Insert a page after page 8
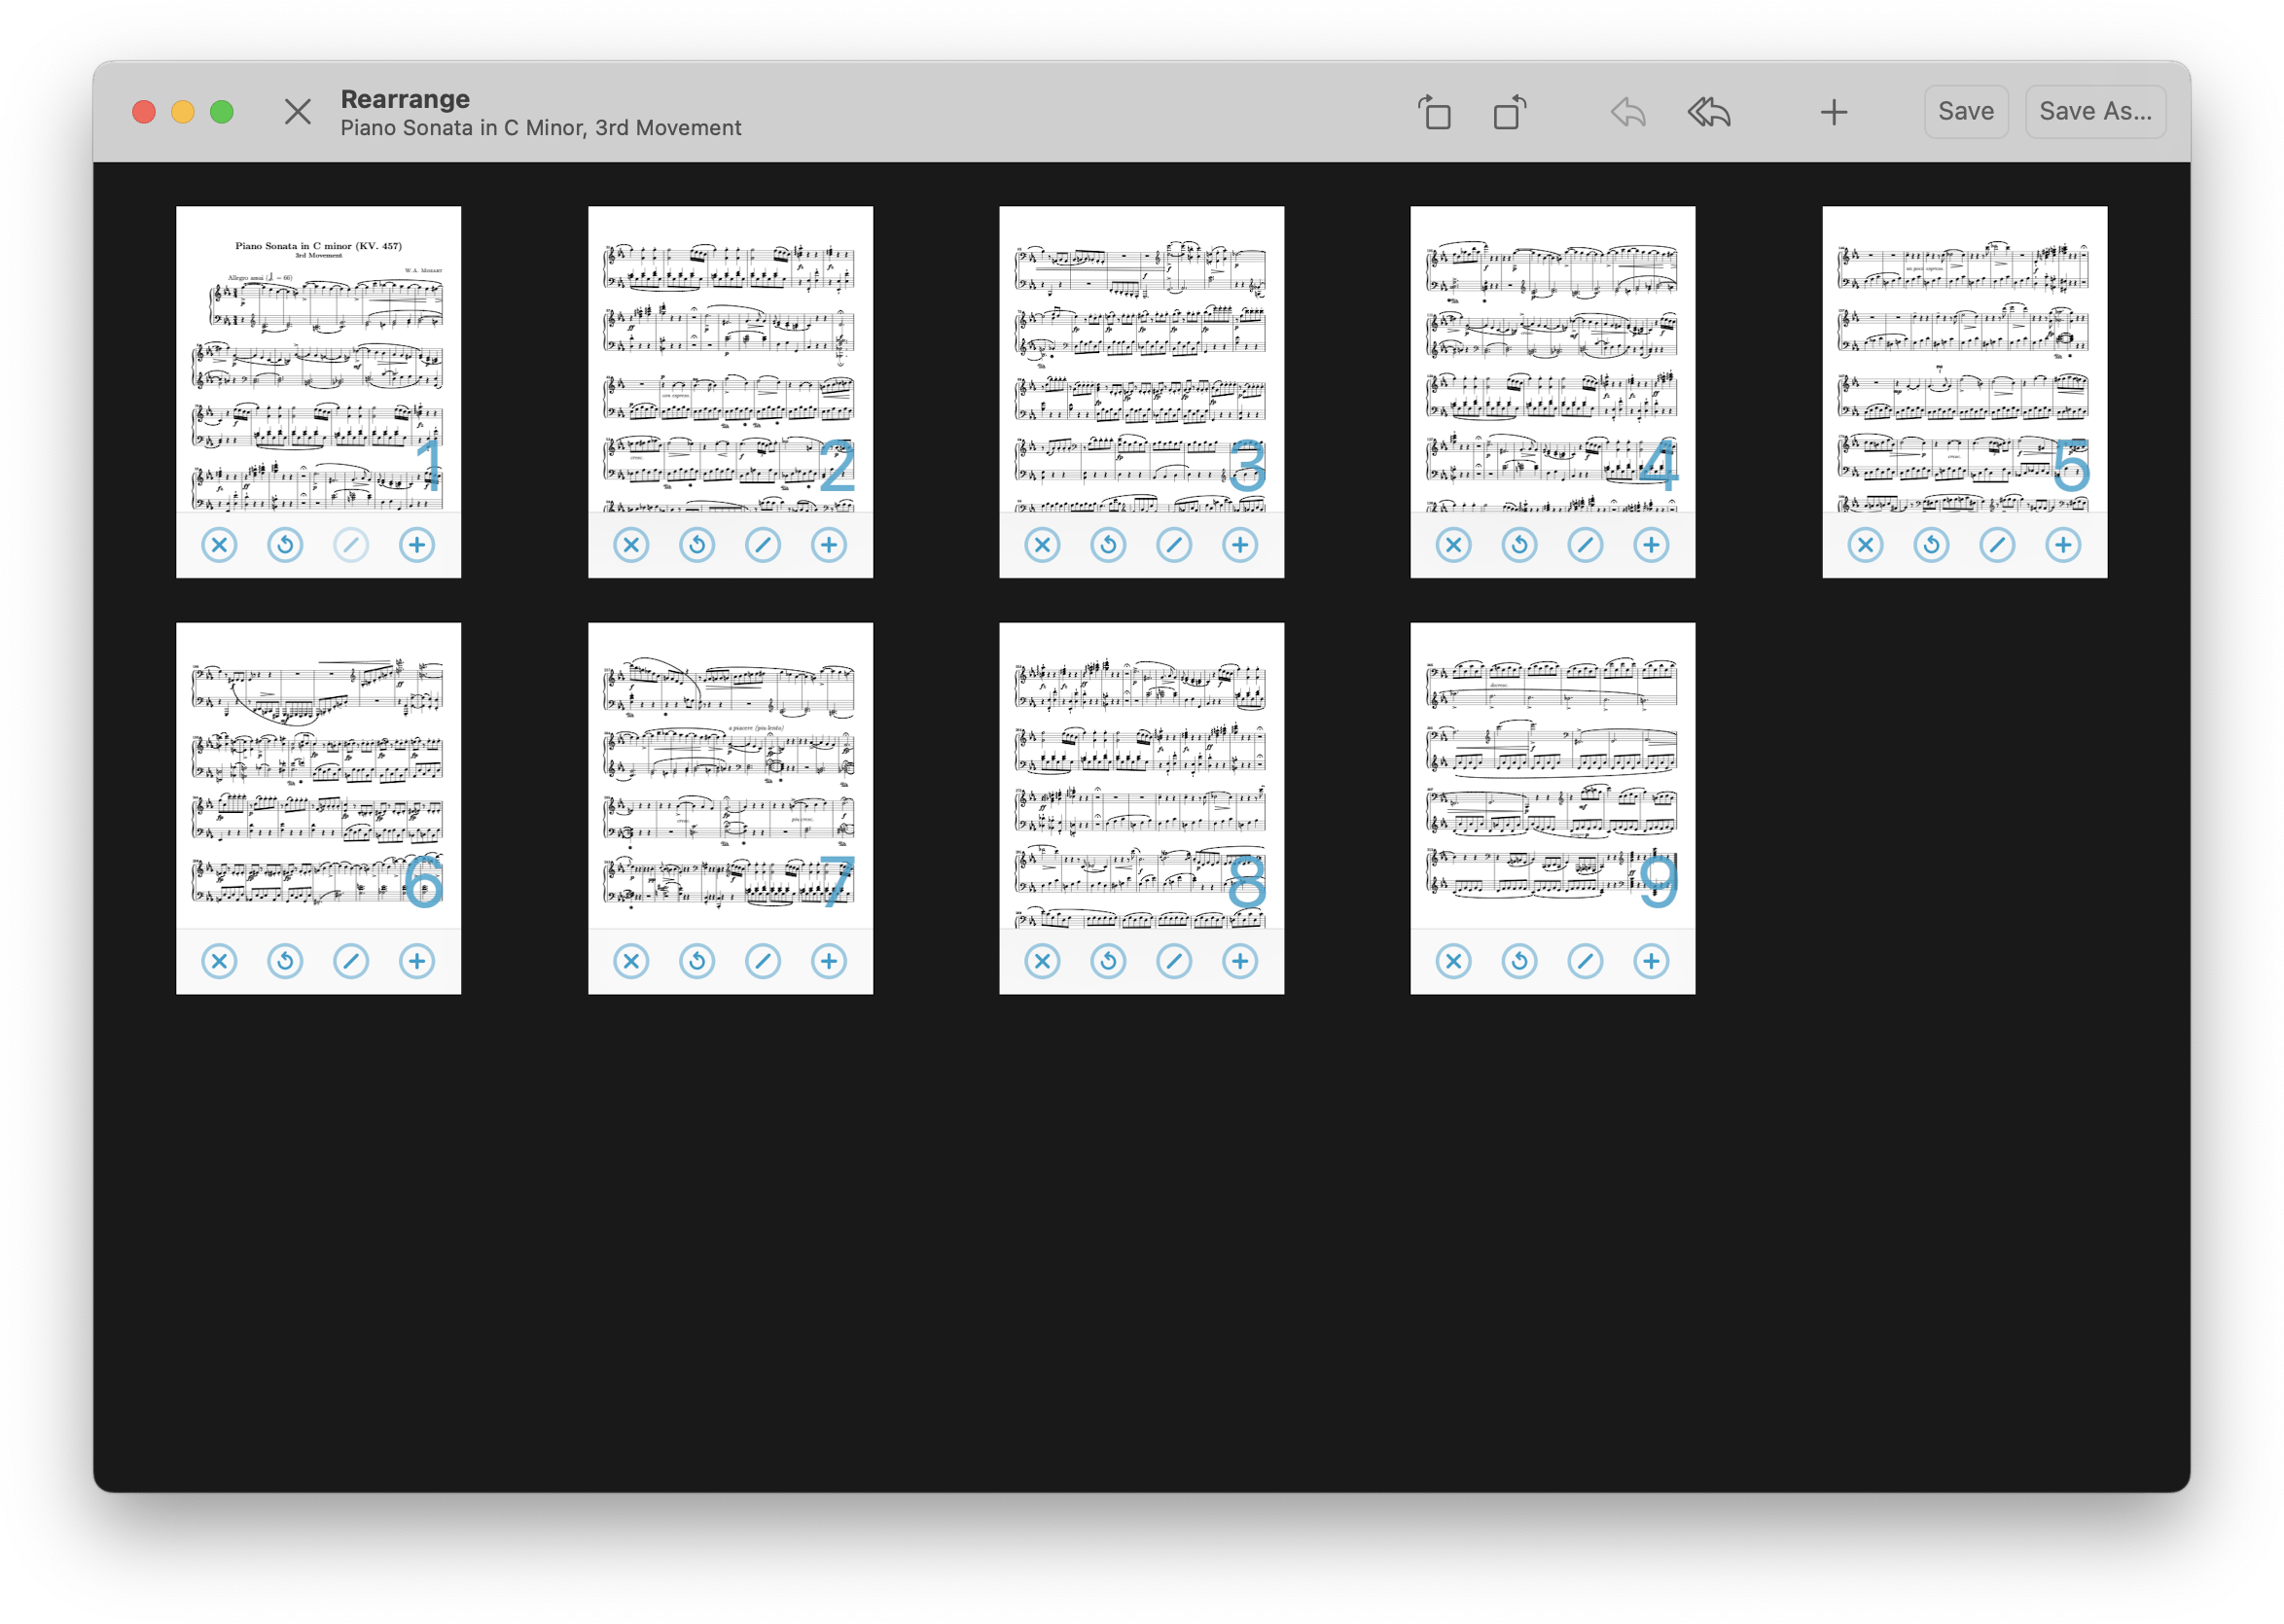This screenshot has height=1624, width=2284. tap(1240, 961)
